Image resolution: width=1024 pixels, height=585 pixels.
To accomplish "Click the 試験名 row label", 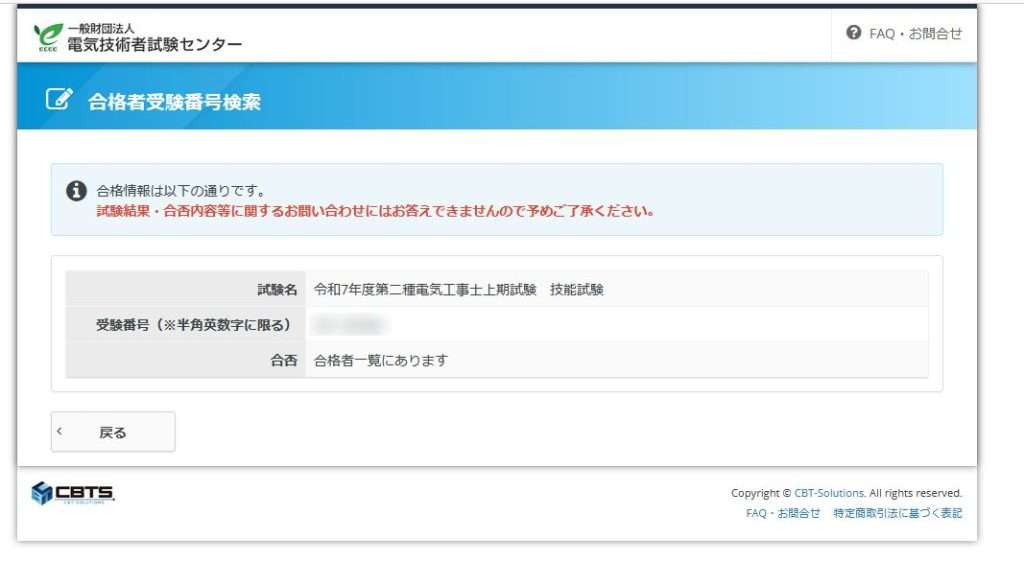I will pos(277,290).
